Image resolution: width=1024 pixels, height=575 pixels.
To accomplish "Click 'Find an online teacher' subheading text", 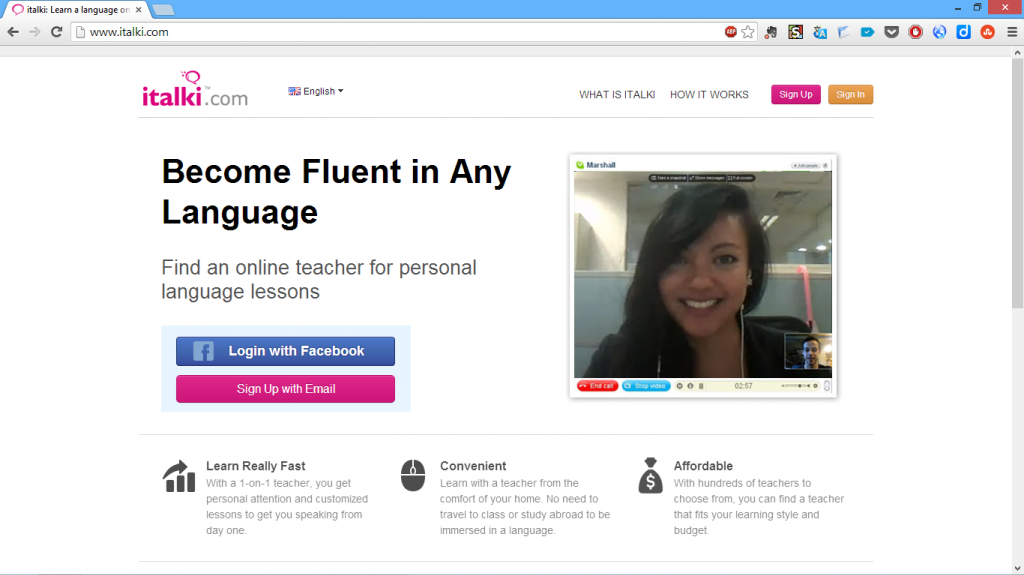I will tap(319, 279).
